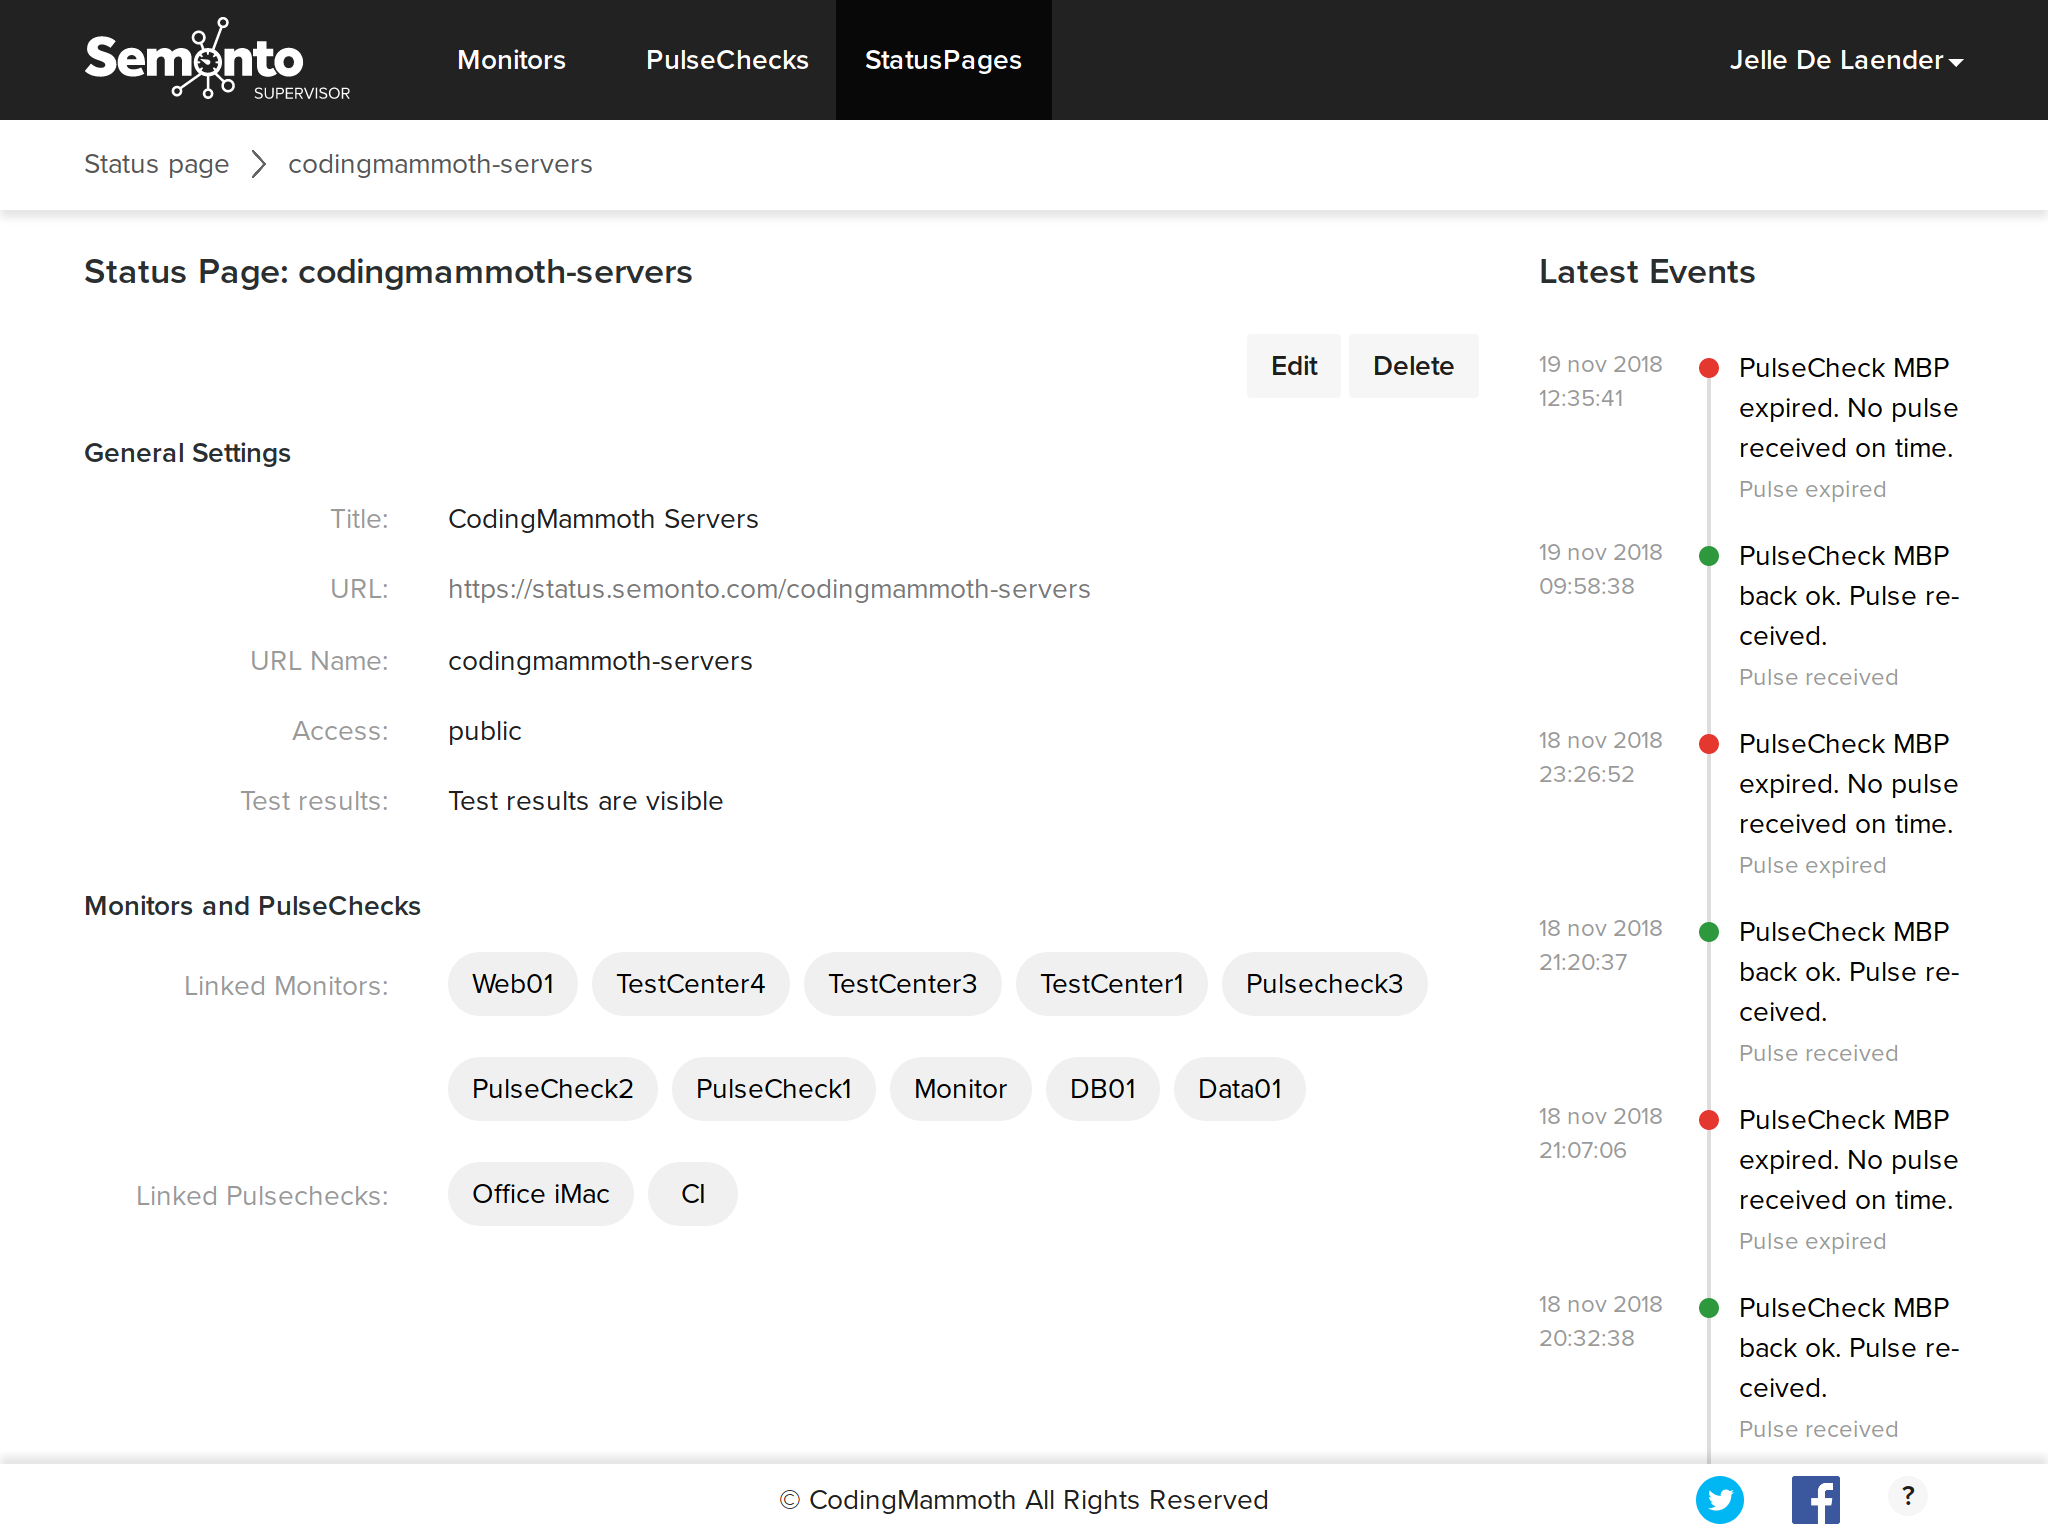Open the Twitter icon in footer
2048x1536 pixels.
tap(1719, 1500)
